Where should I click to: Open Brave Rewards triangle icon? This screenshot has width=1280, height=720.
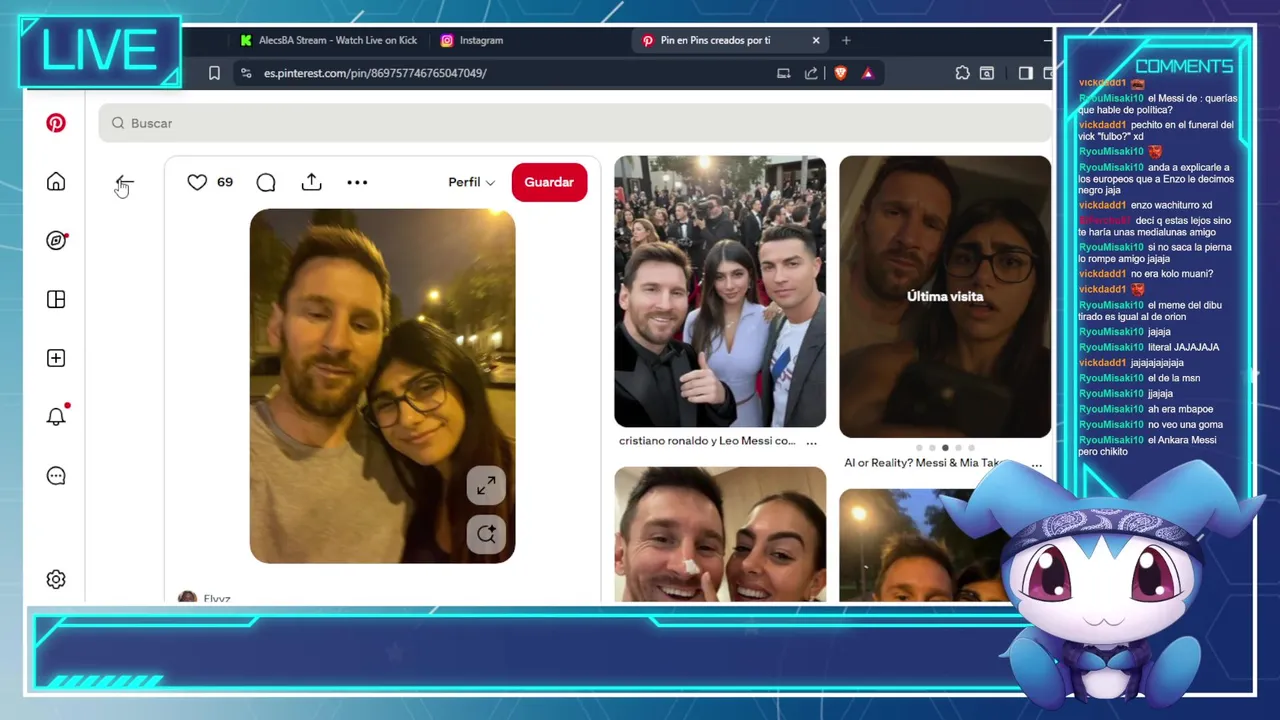(x=867, y=73)
